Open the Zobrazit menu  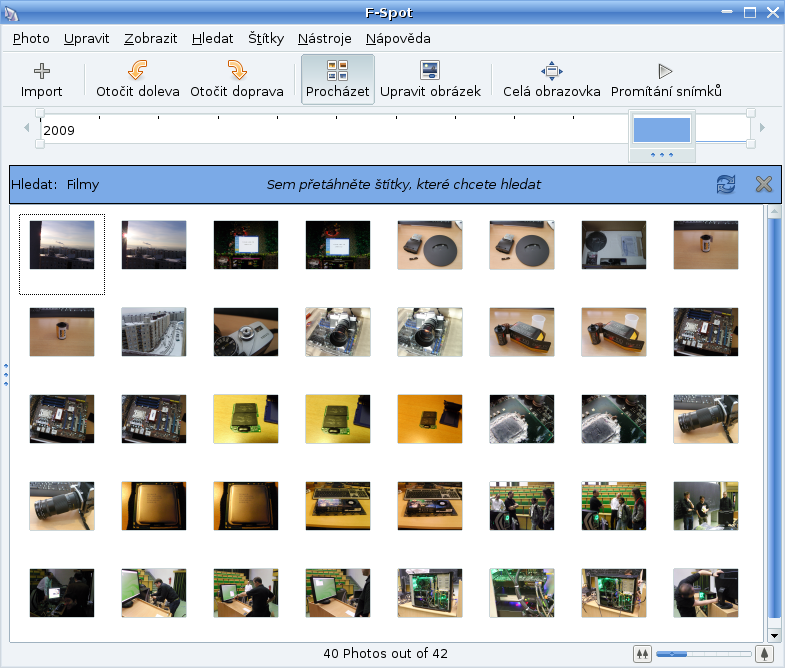point(151,39)
